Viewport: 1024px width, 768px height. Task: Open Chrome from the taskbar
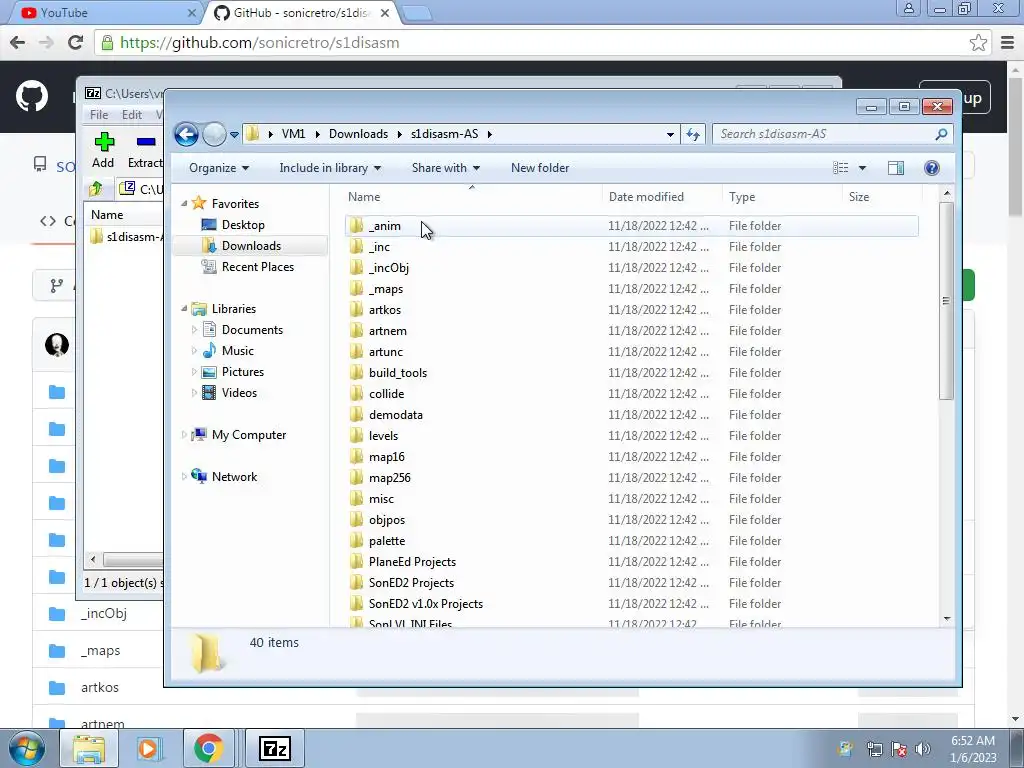pos(208,748)
